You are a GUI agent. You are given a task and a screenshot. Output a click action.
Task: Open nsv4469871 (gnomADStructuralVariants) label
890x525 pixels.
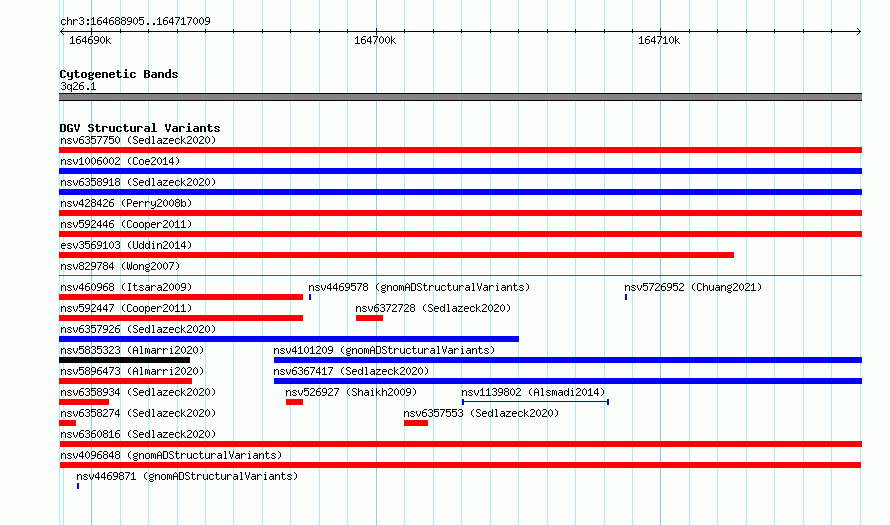click(187, 476)
